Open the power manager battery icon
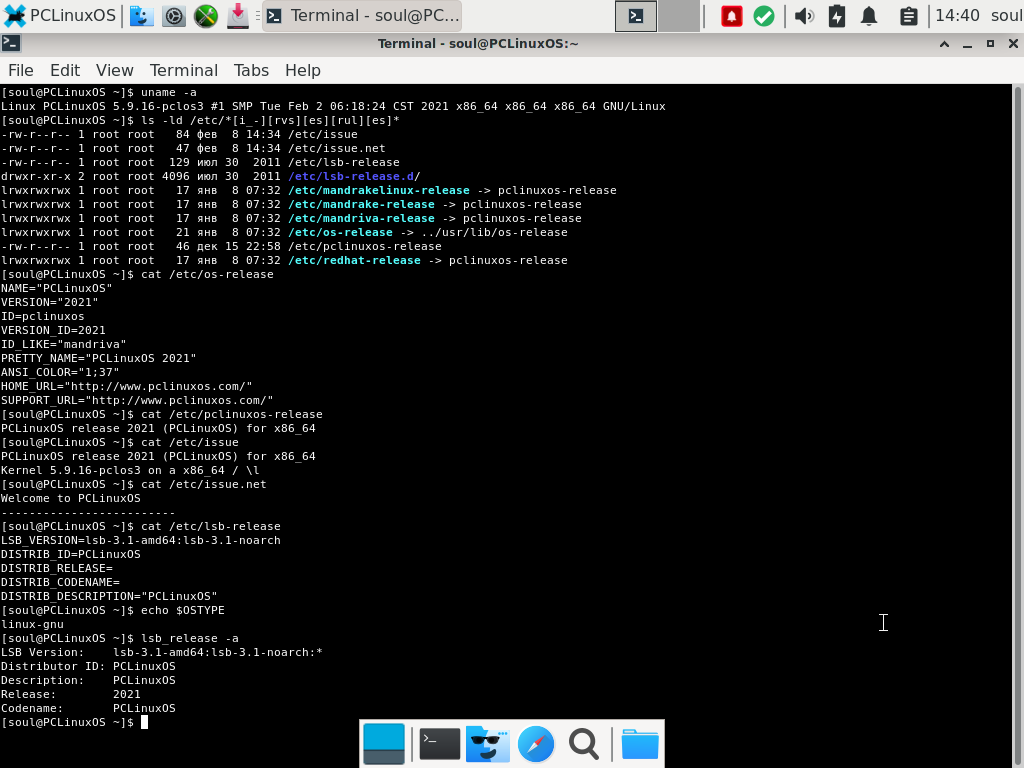This screenshot has width=1024, height=768. pyautogui.click(x=837, y=16)
